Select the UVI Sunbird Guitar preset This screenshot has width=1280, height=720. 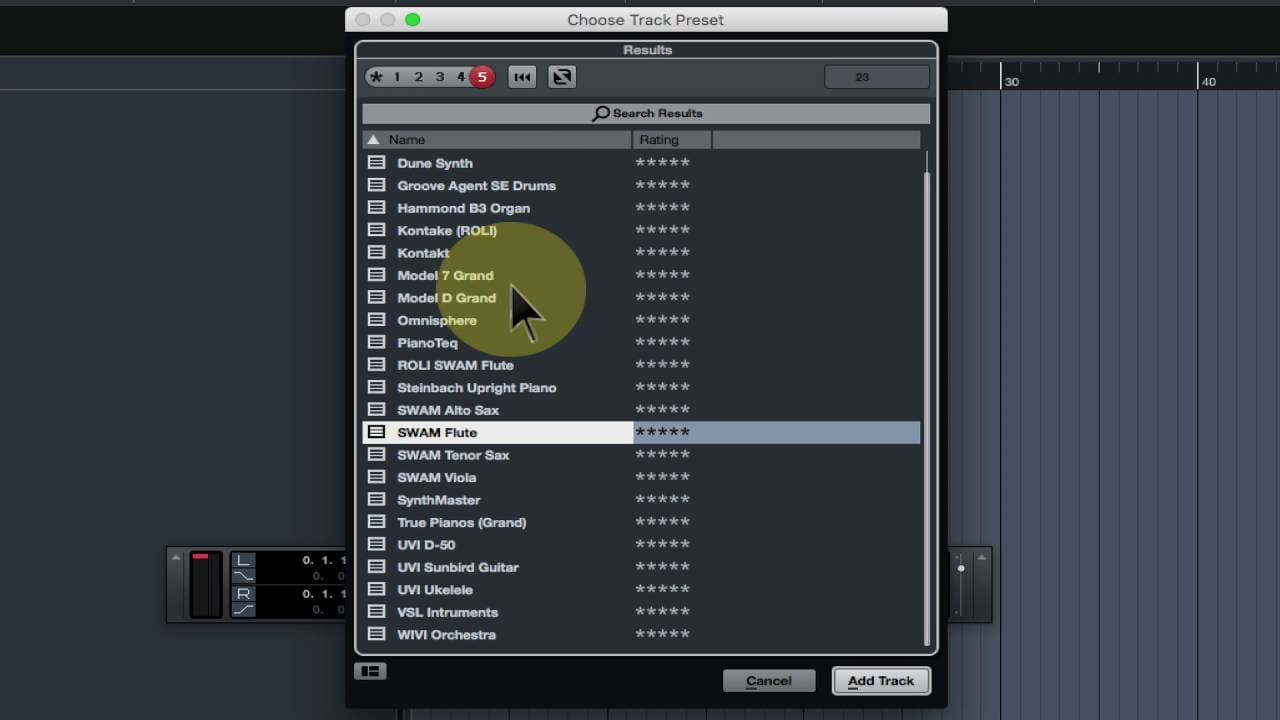(458, 567)
